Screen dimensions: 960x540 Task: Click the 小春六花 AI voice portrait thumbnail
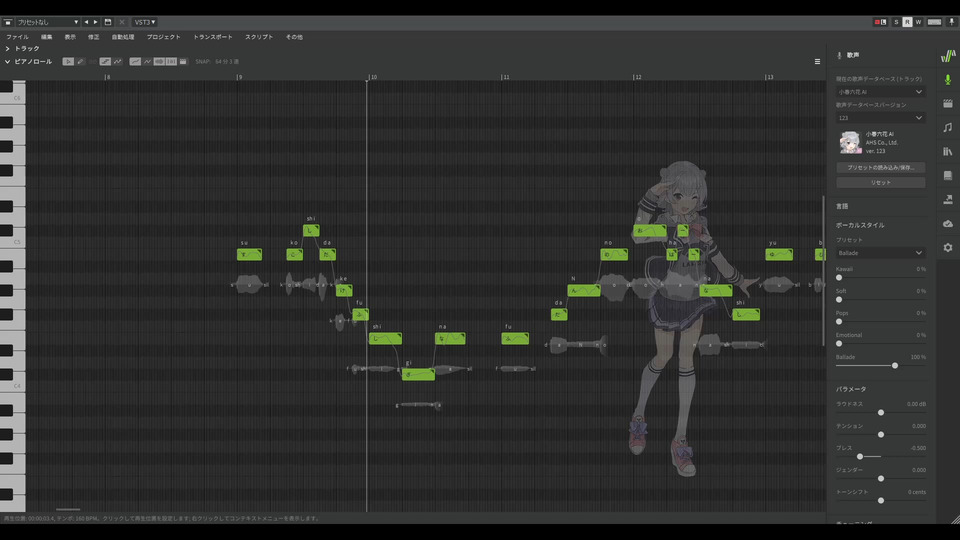pos(850,142)
